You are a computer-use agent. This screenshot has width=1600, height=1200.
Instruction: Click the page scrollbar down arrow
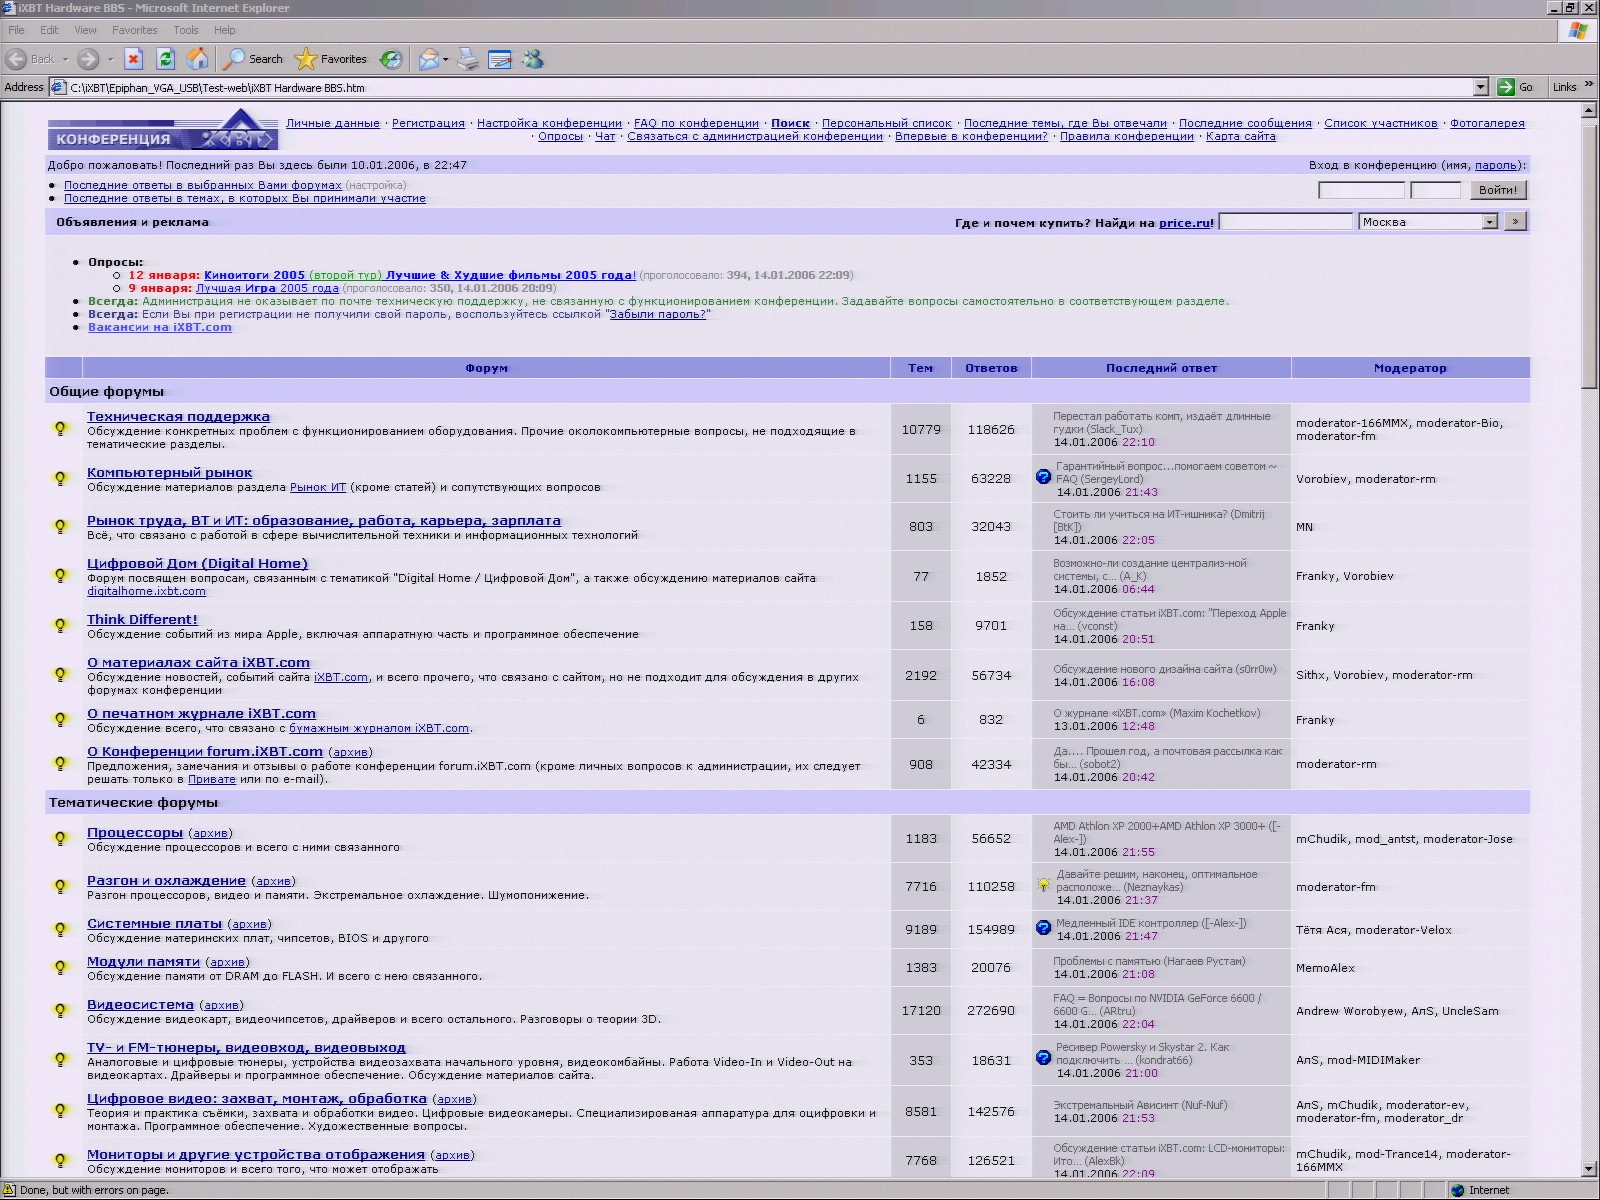pos(1589,1169)
